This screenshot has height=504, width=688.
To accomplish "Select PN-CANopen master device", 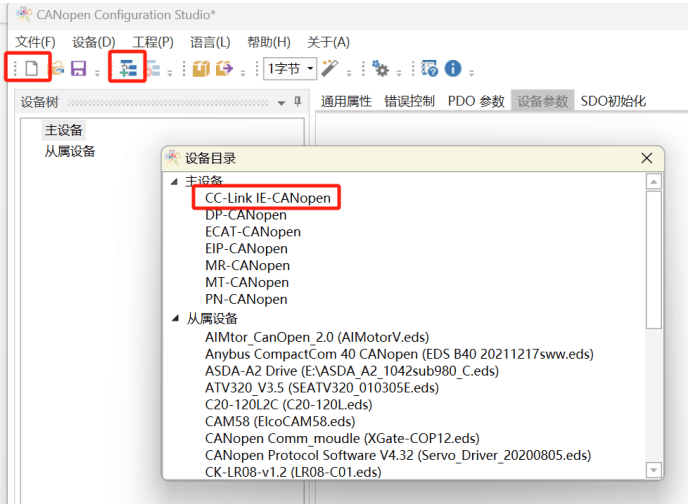I will (246, 299).
